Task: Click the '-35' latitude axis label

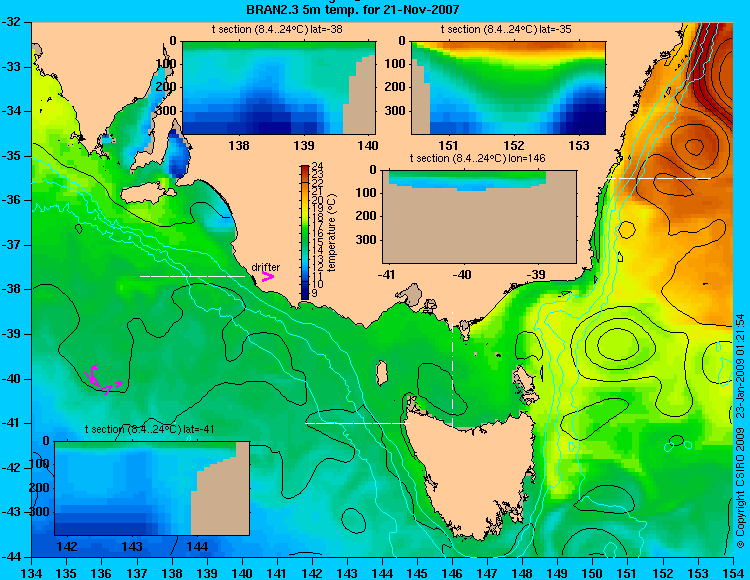Action: pos(11,156)
